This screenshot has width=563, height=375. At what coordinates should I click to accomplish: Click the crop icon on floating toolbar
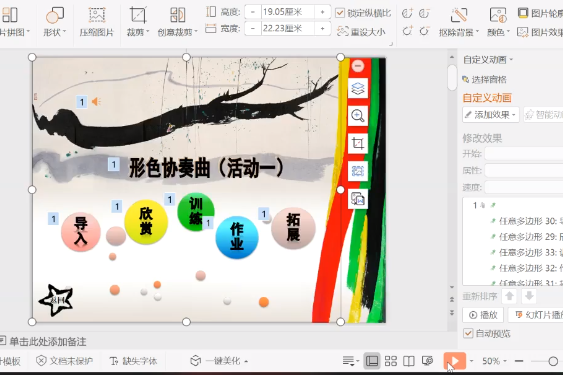tap(358, 143)
